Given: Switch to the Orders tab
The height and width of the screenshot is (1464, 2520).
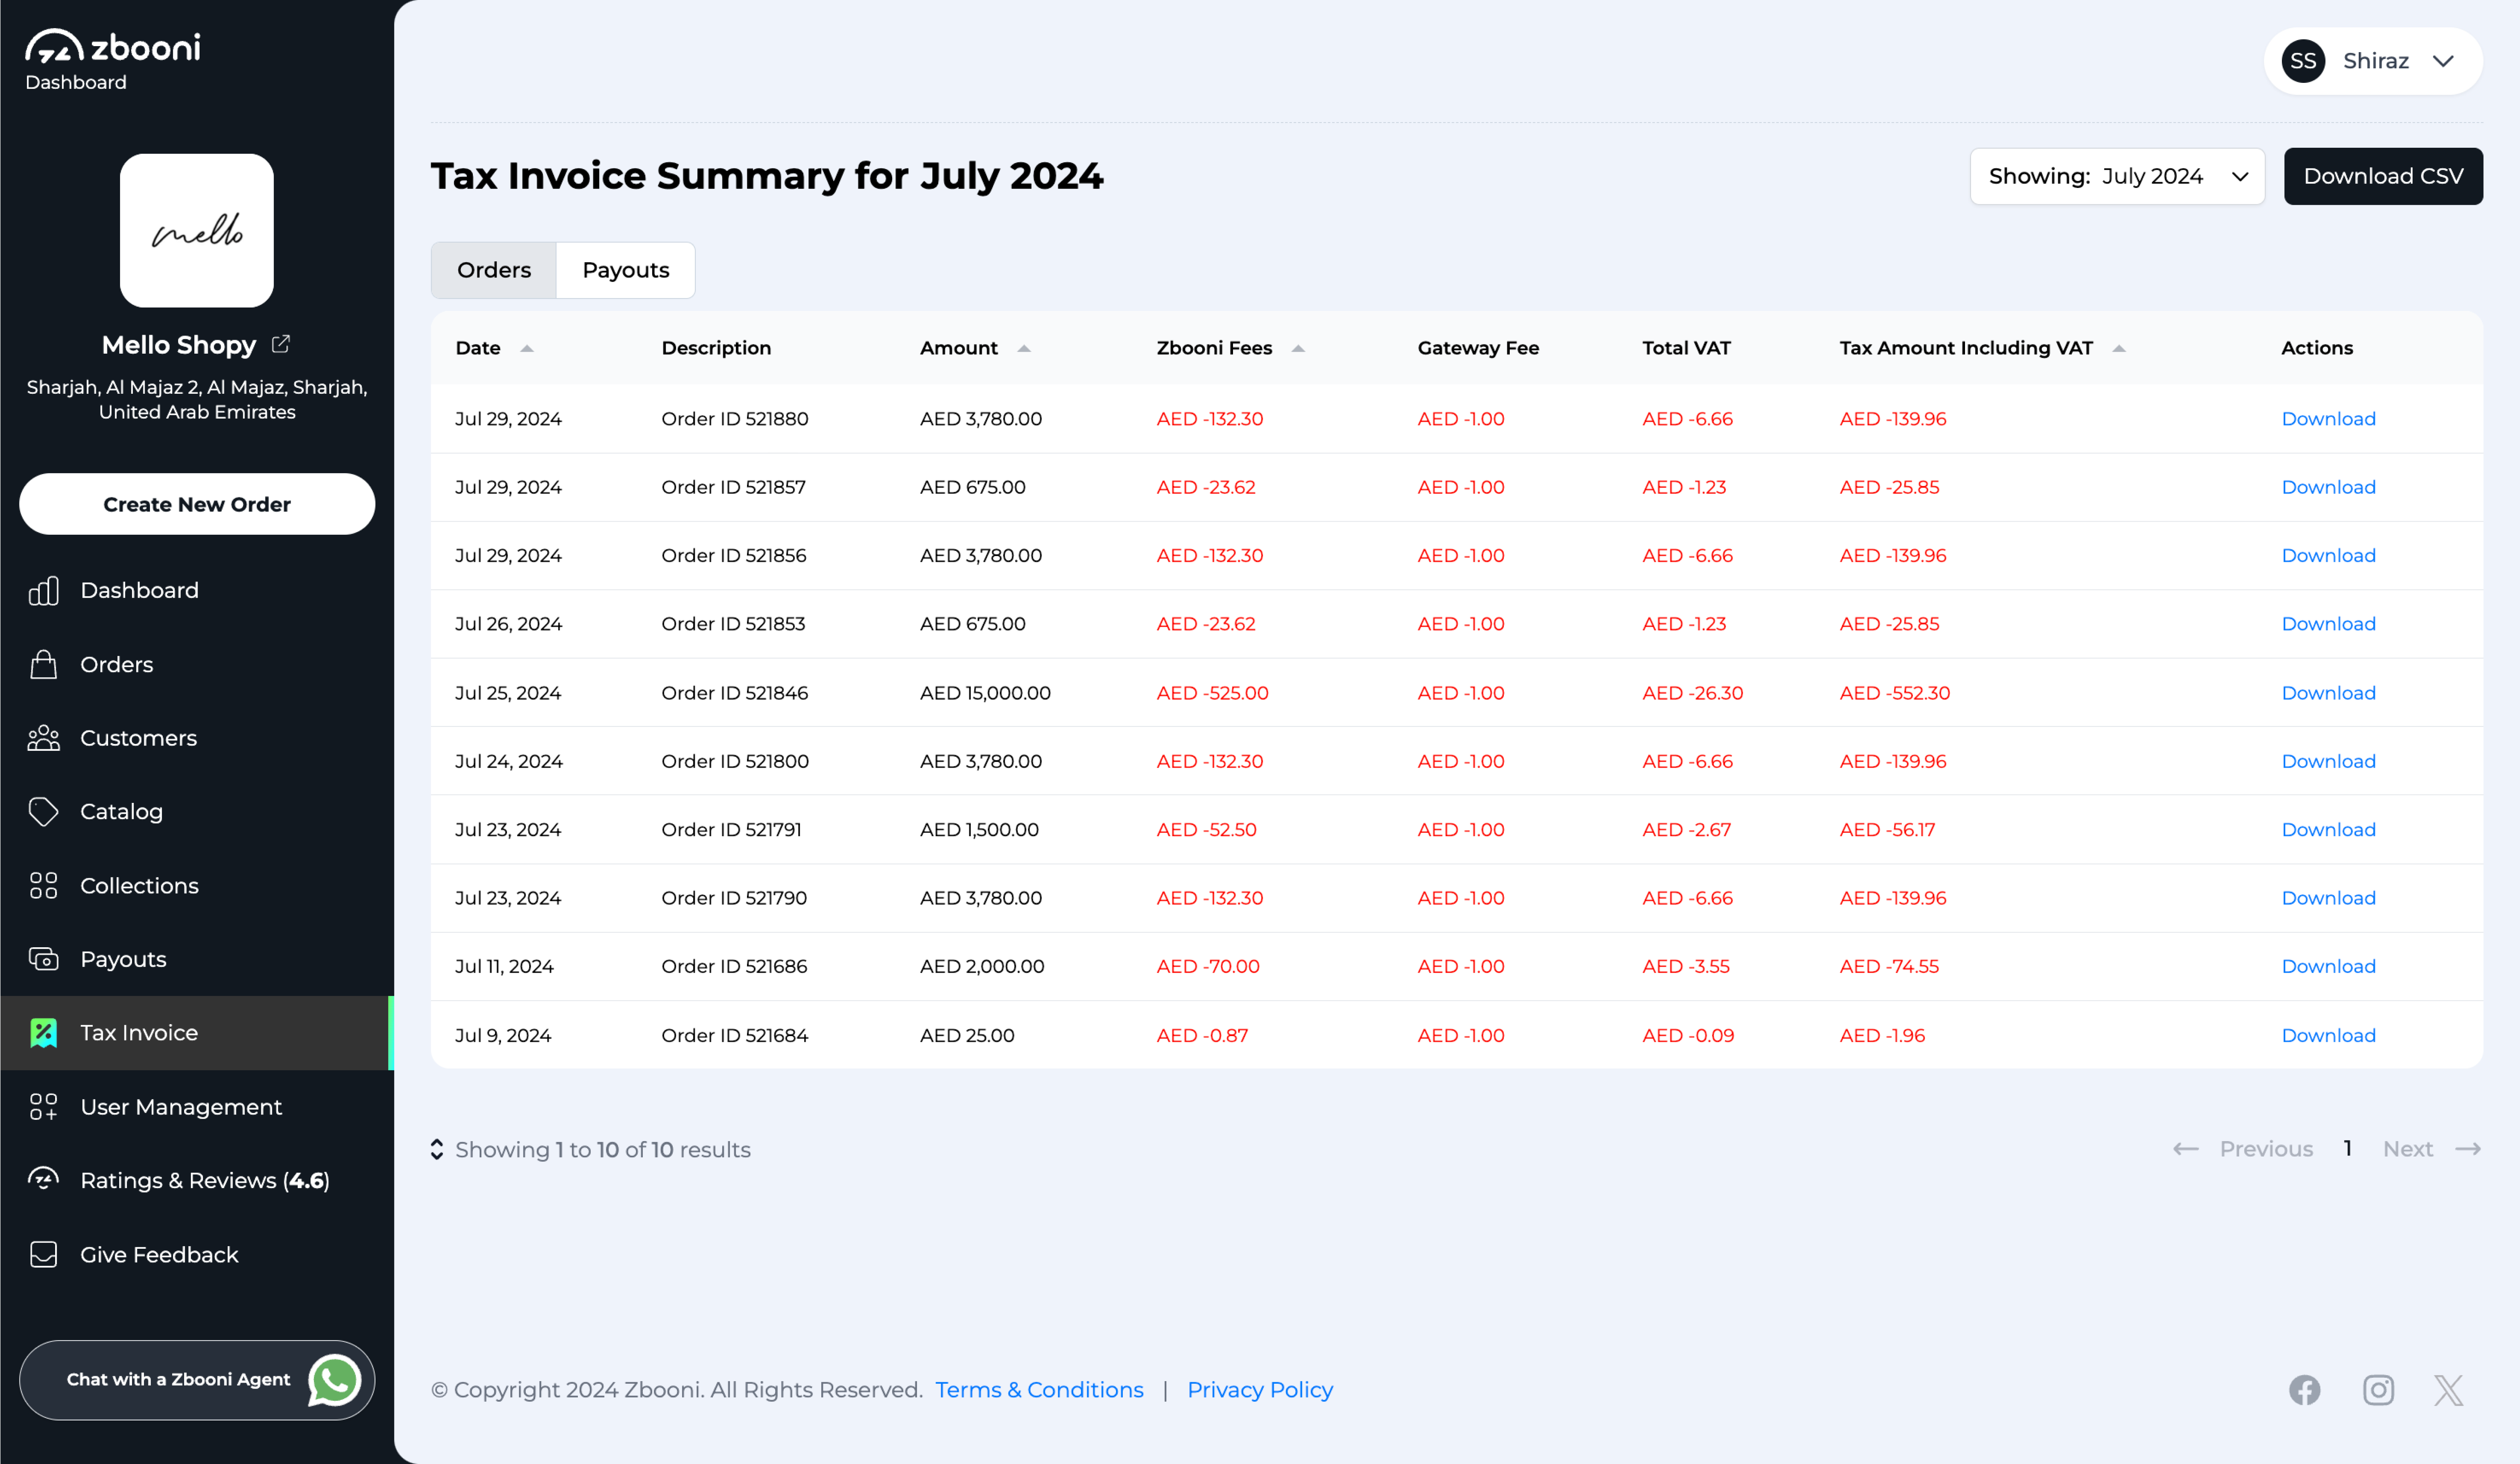Looking at the screenshot, I should (x=494, y=270).
